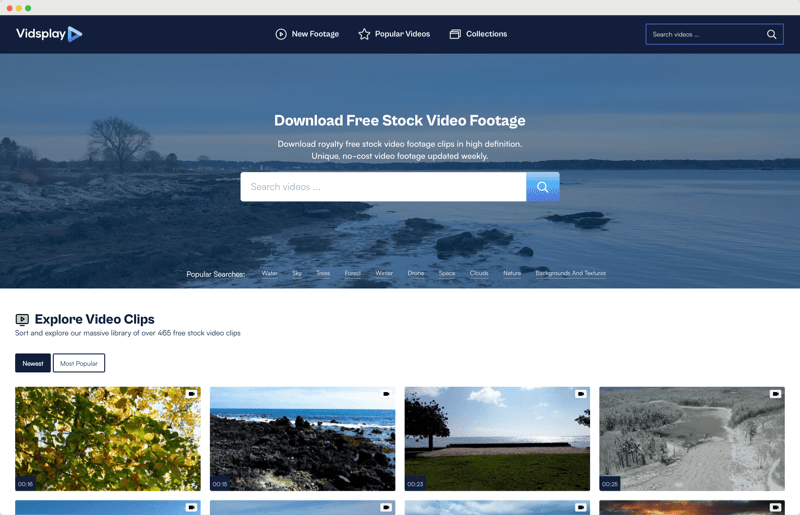The height and width of the screenshot is (515, 800).
Task: Focus the header search videos field
Action: pos(704,34)
